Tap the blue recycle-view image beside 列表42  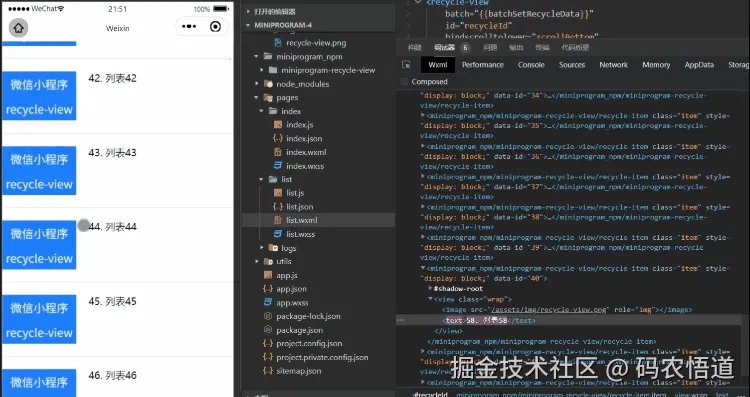[39, 96]
